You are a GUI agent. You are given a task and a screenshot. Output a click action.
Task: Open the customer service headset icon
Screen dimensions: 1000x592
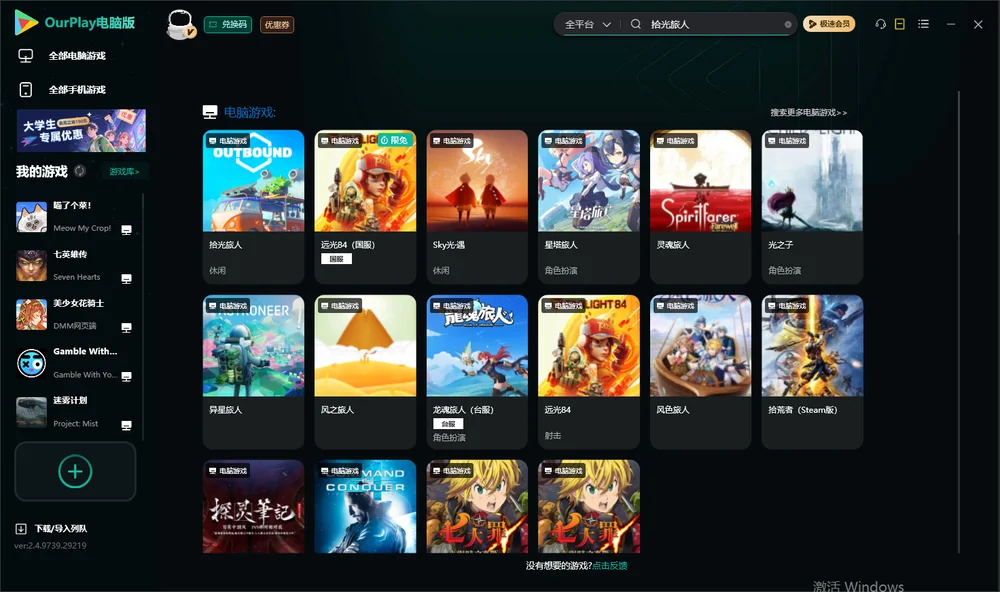pos(881,24)
